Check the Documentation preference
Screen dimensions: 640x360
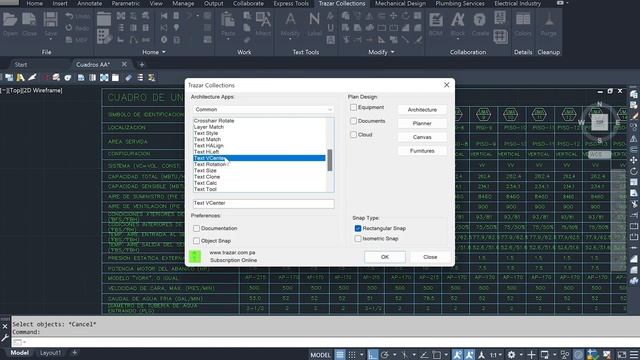(196, 228)
